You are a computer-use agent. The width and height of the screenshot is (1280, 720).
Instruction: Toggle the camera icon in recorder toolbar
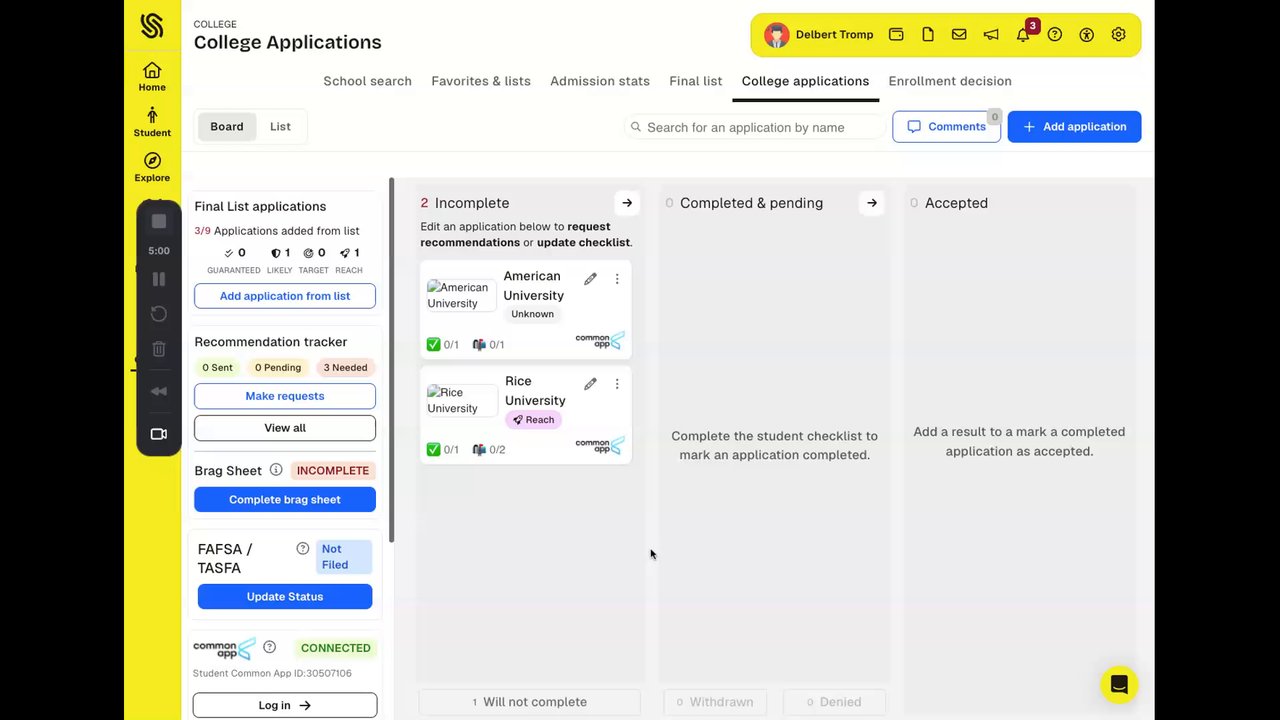point(159,434)
